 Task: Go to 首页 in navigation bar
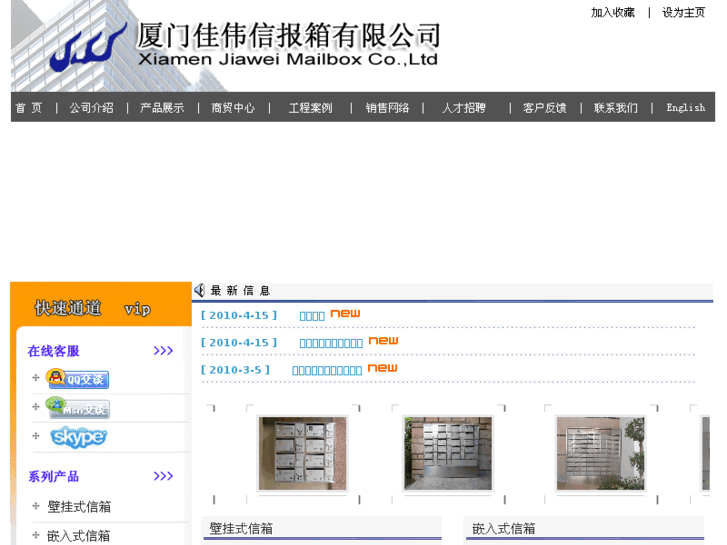point(29,108)
